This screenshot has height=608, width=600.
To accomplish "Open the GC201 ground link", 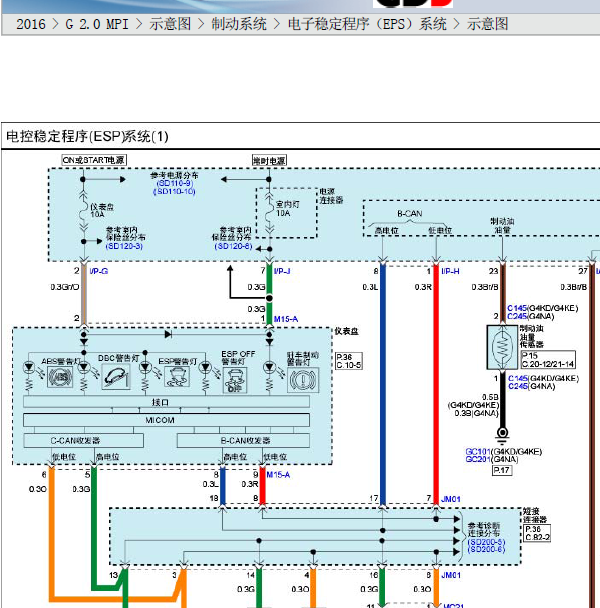I will 478,459.
